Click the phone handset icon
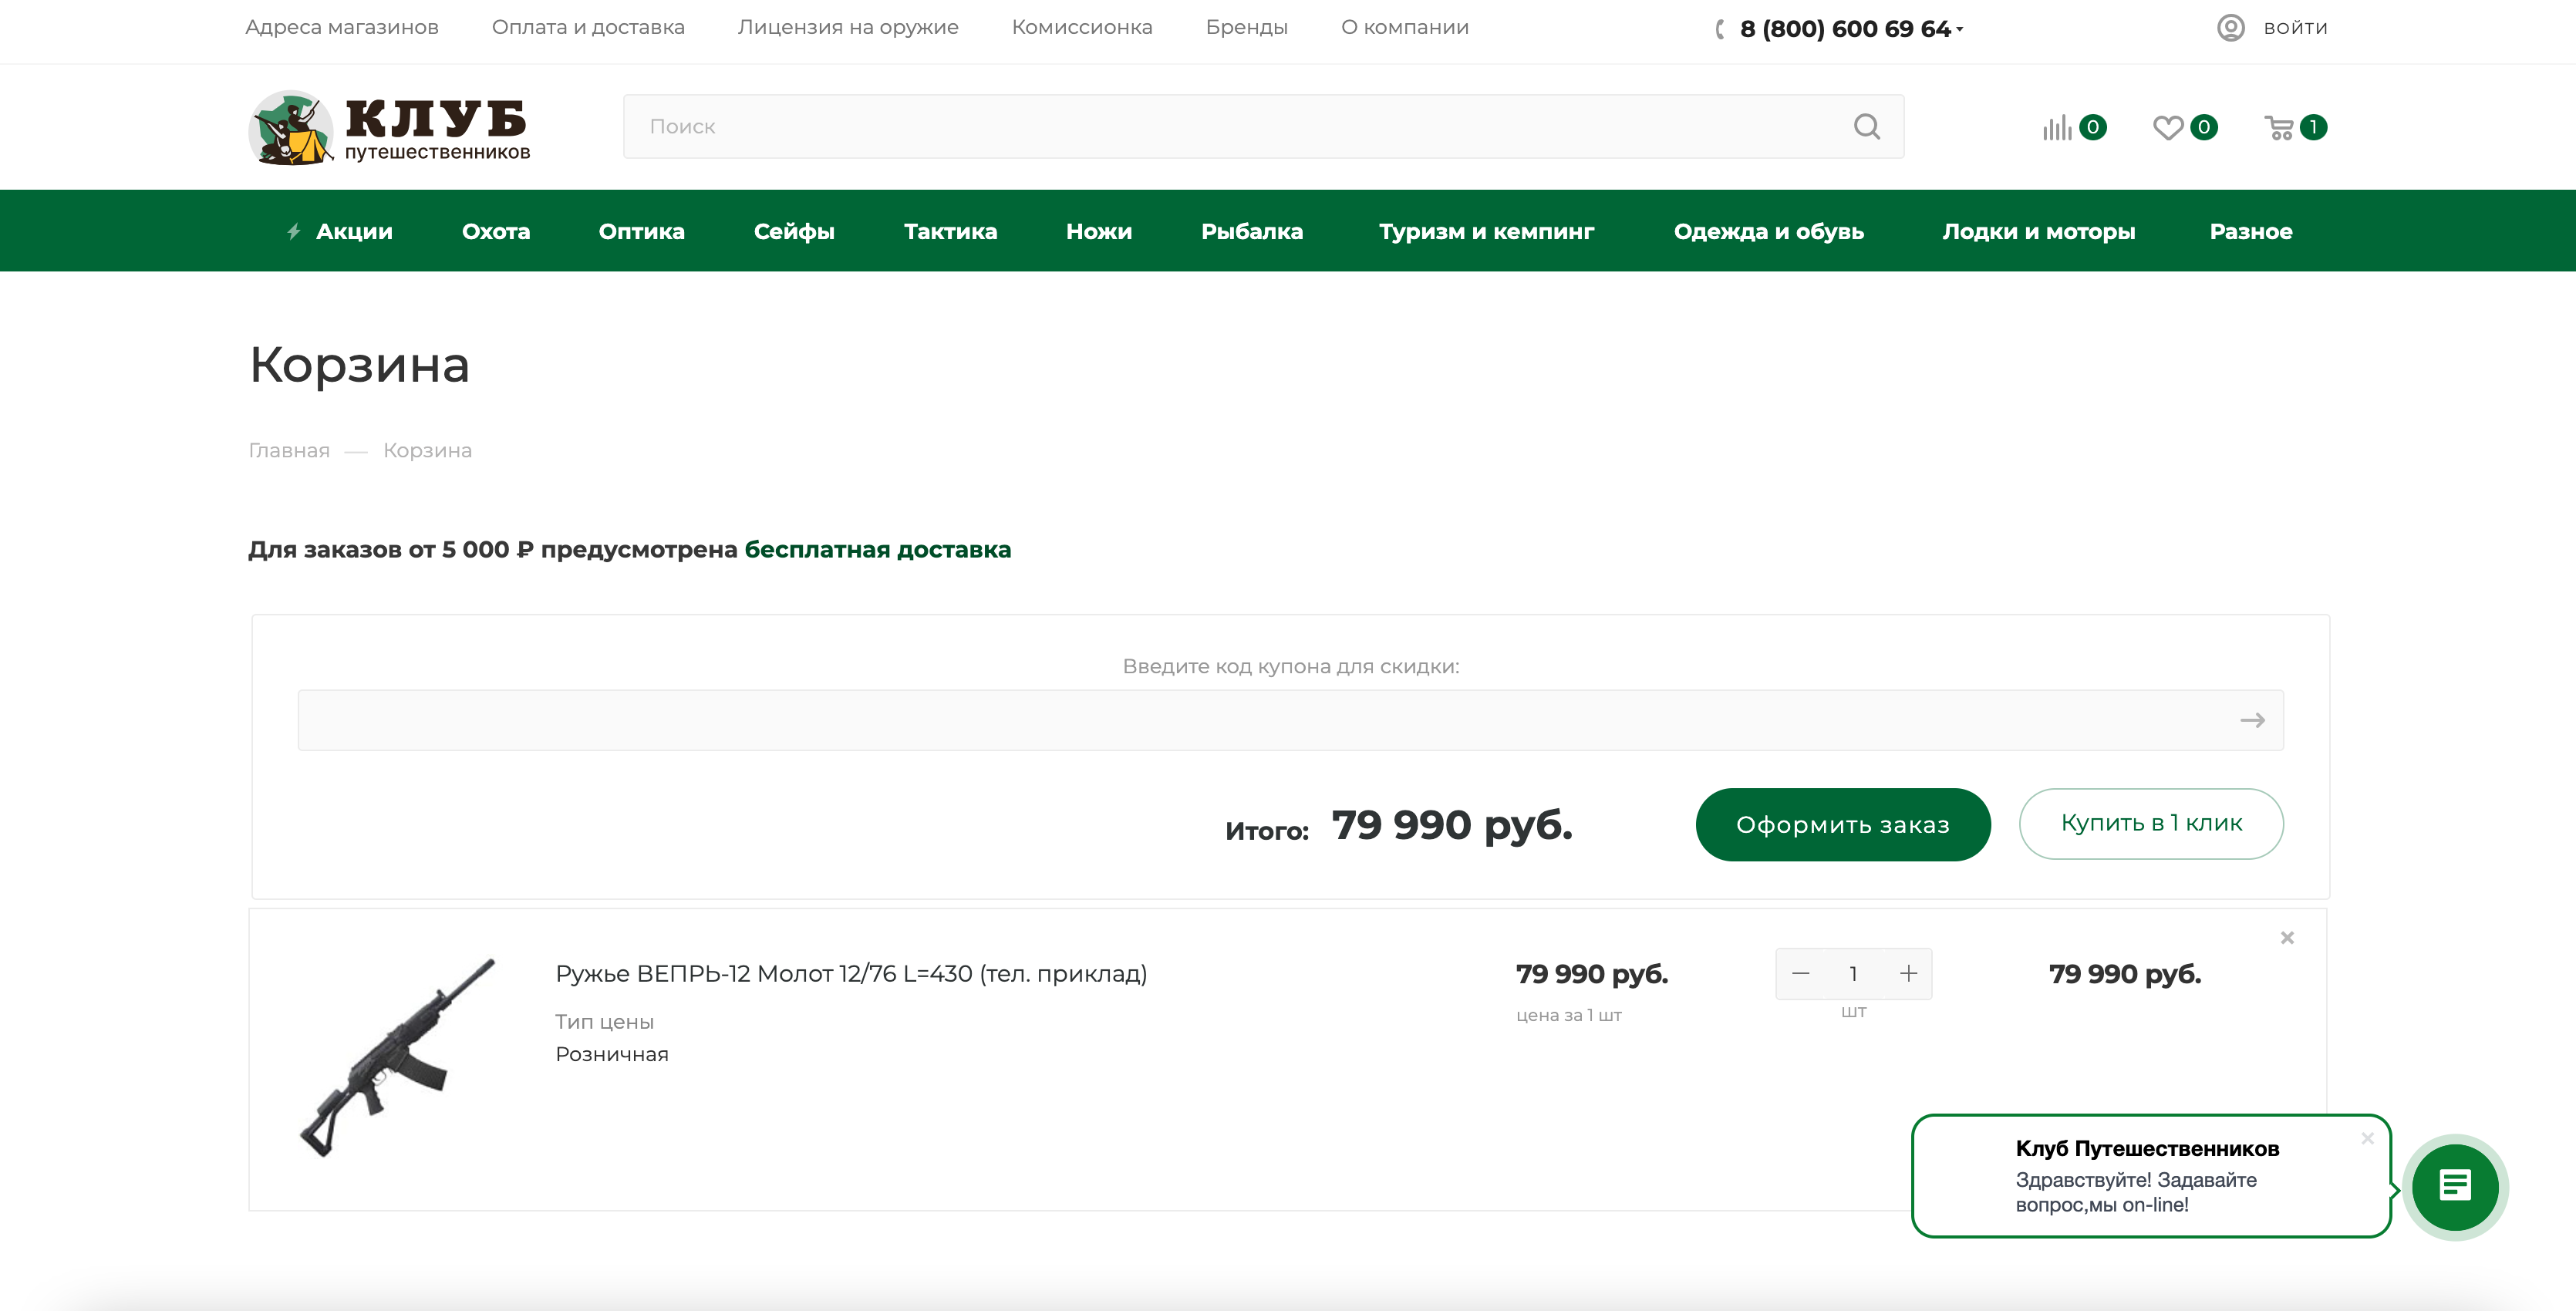 point(1720,30)
